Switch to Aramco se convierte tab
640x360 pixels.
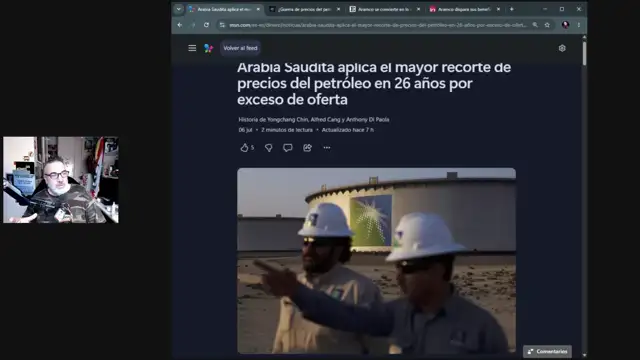384,9
